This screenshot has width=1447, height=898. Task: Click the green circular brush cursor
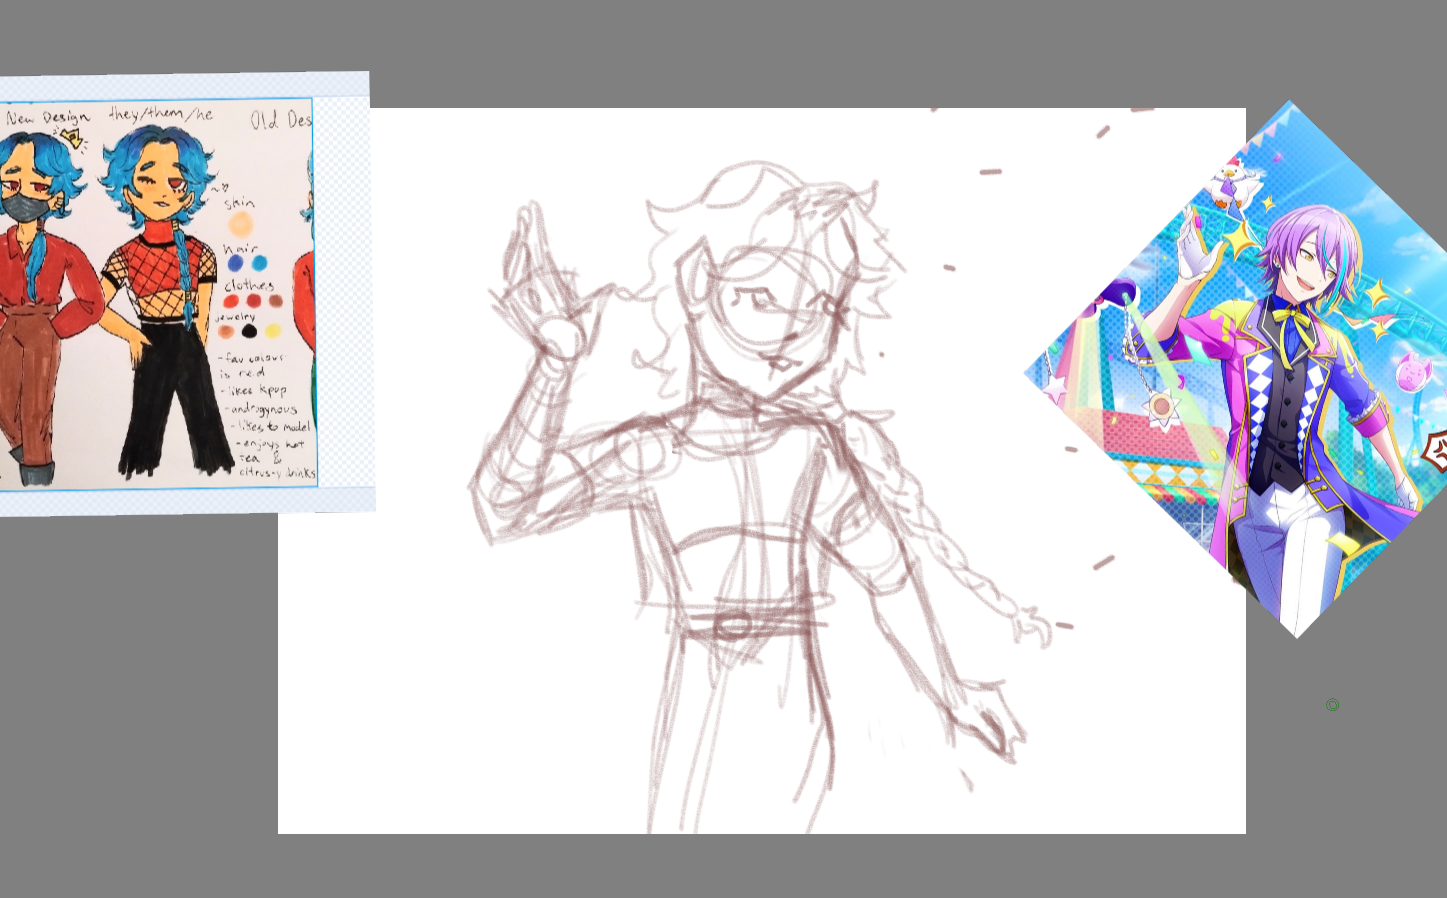(x=1332, y=705)
